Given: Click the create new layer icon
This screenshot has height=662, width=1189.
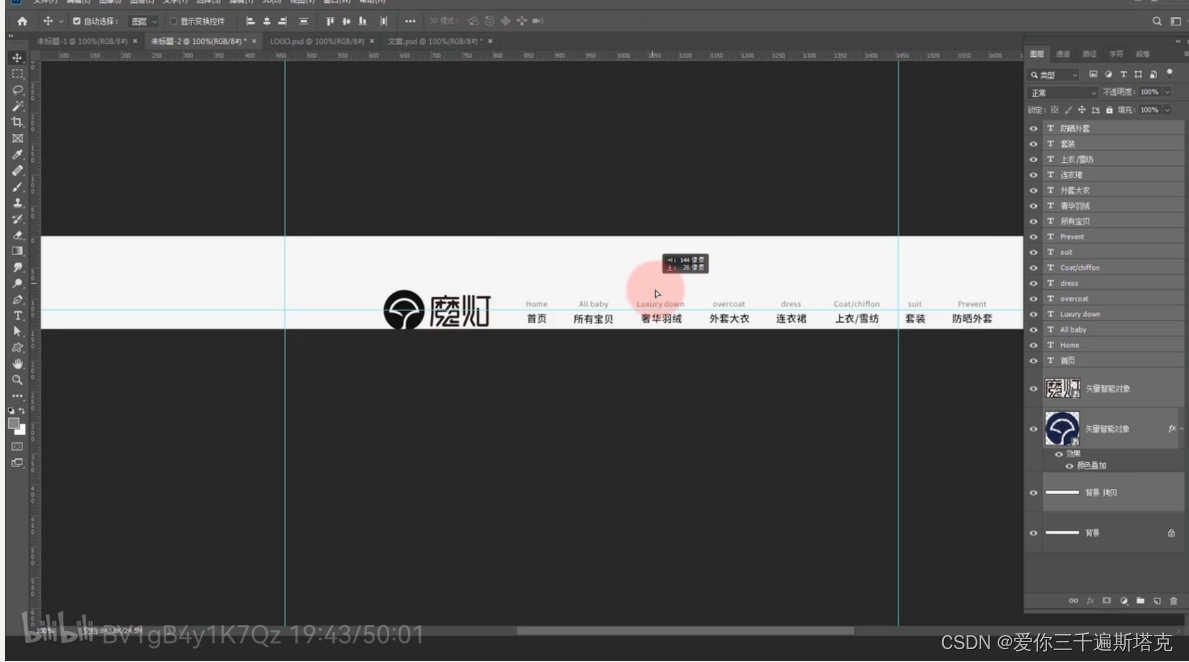Looking at the screenshot, I should pos(1157,601).
